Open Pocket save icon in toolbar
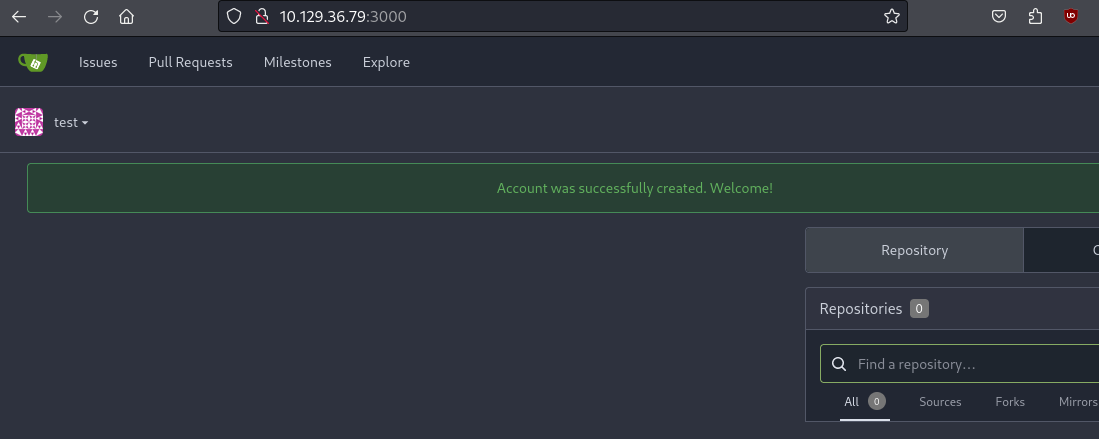 click(998, 16)
